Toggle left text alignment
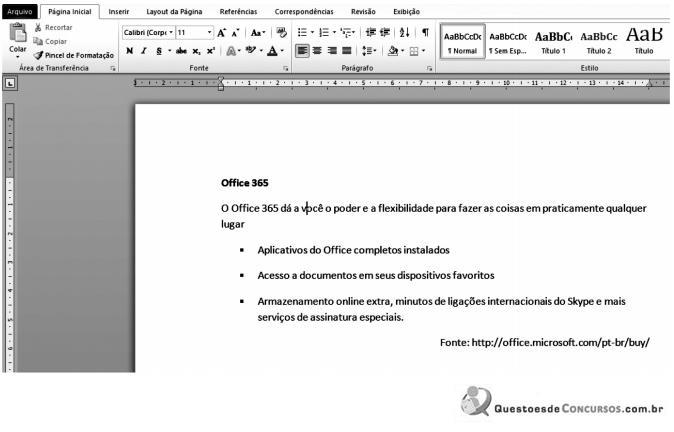Image resolution: width=674 pixels, height=432 pixels. (x=302, y=51)
